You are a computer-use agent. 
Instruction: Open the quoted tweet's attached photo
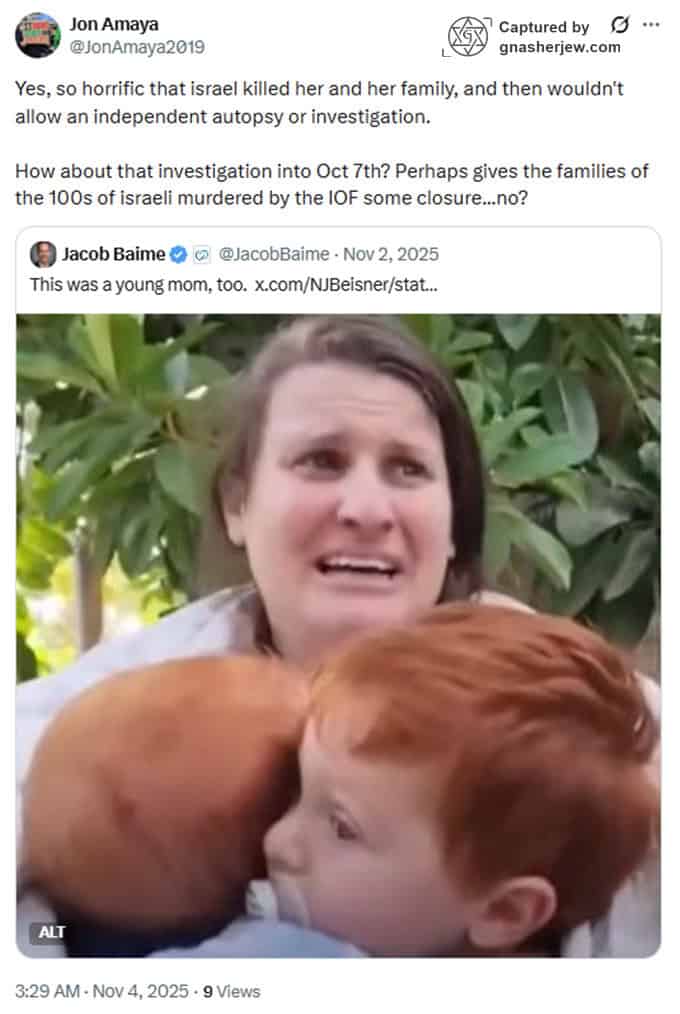click(x=339, y=636)
